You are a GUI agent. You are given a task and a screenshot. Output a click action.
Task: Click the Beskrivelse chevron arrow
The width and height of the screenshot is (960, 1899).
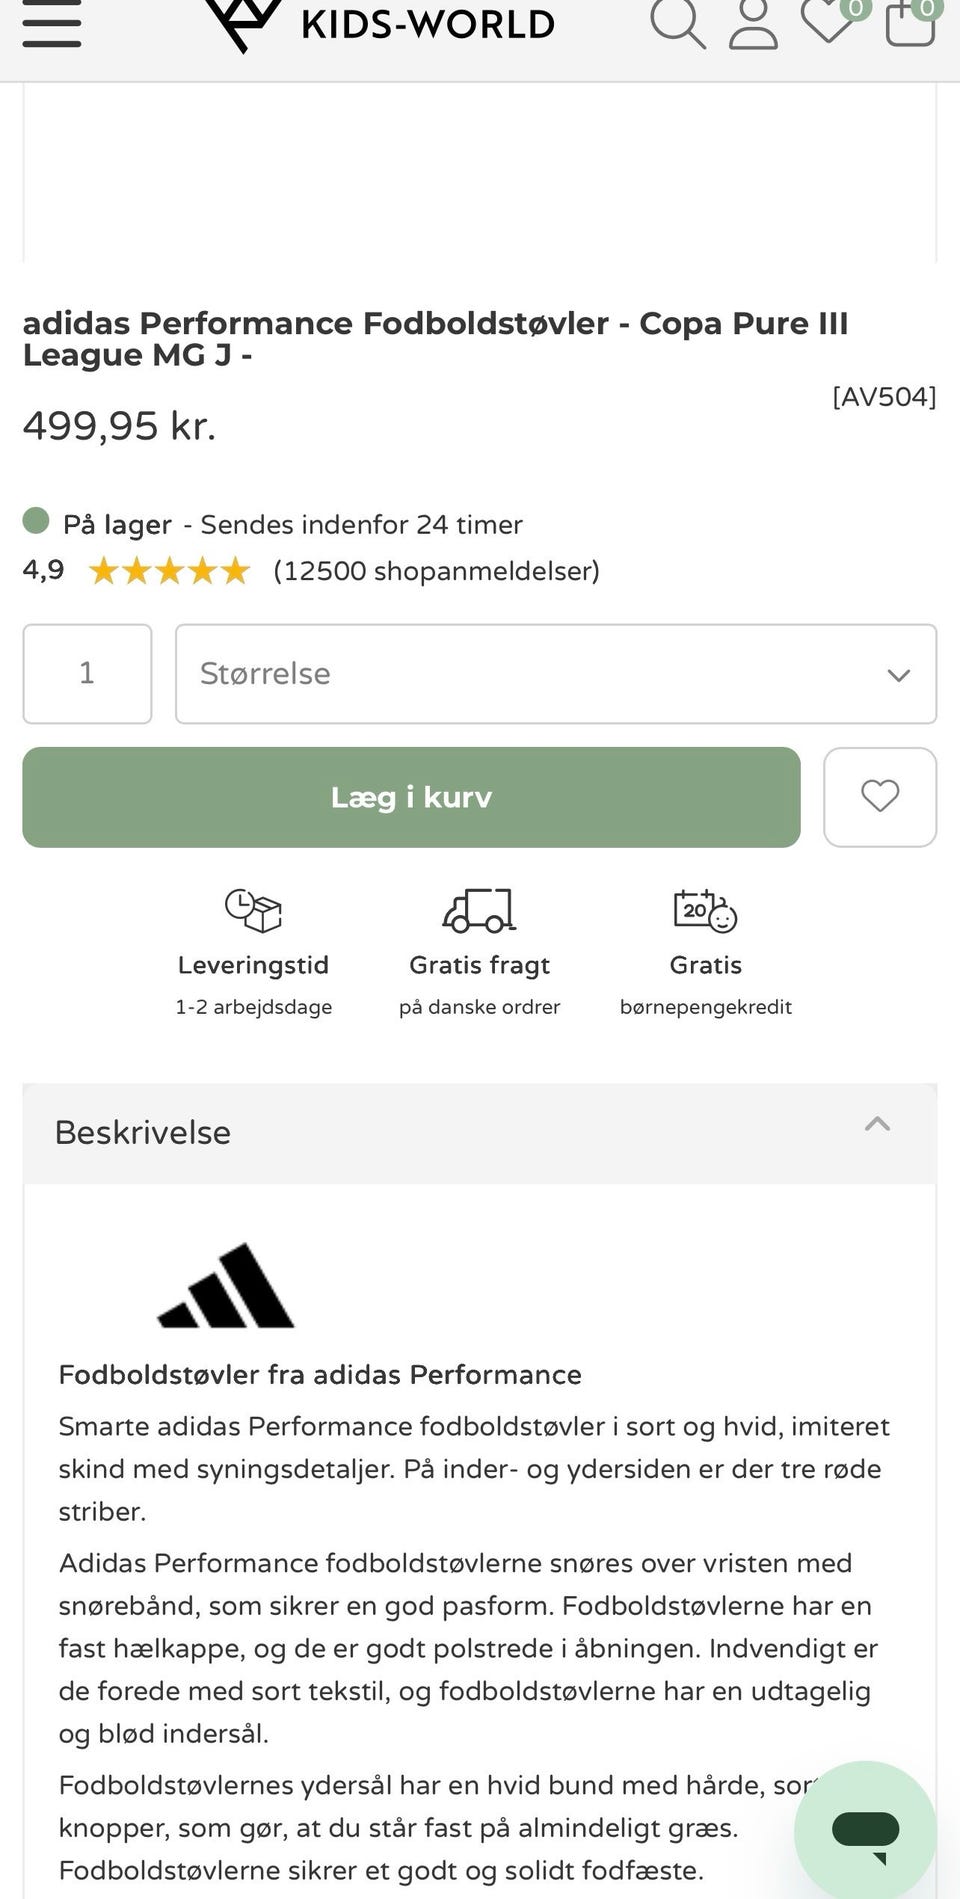tap(877, 1124)
